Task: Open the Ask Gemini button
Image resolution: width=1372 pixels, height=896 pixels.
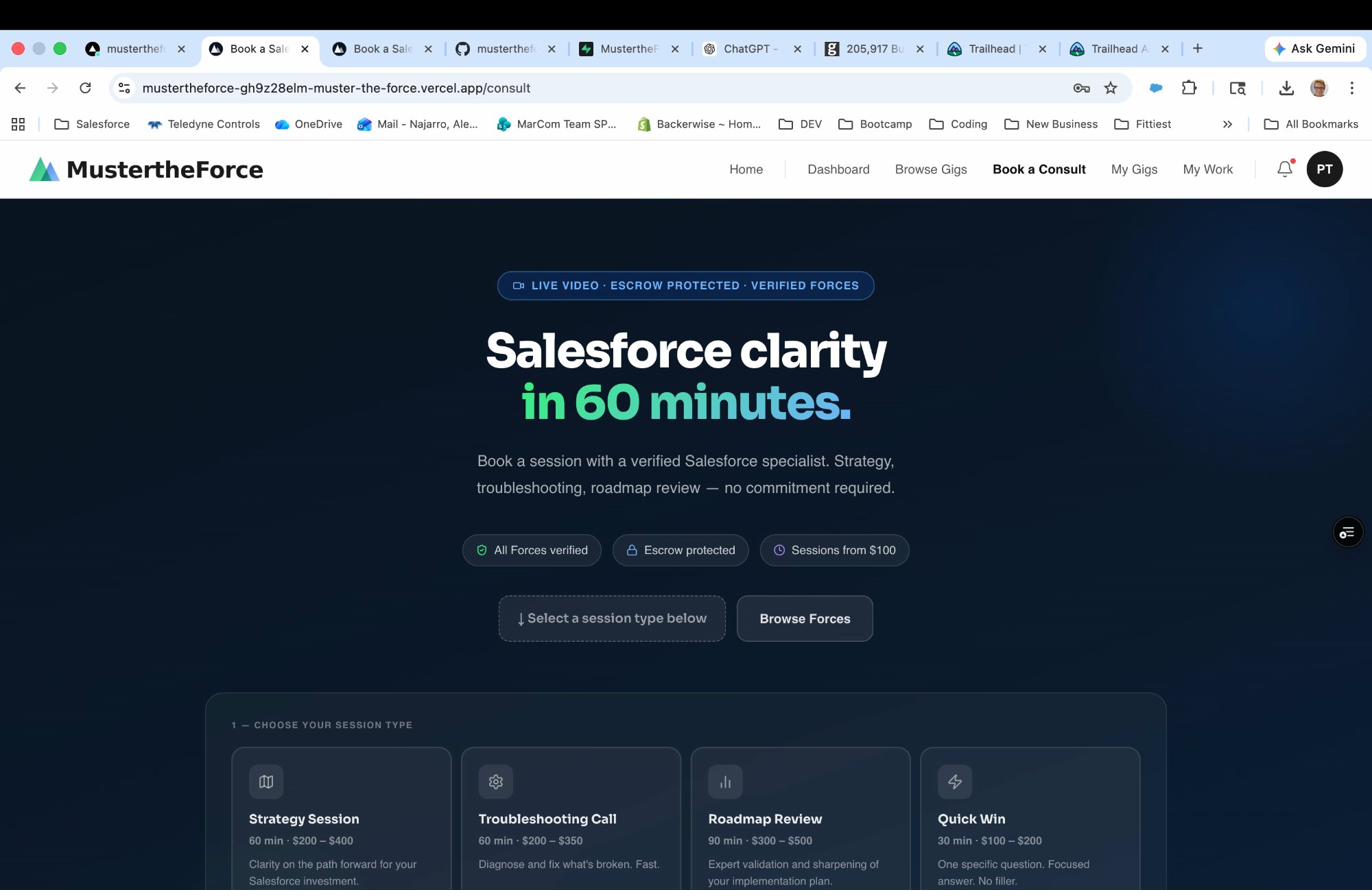Action: [1314, 48]
